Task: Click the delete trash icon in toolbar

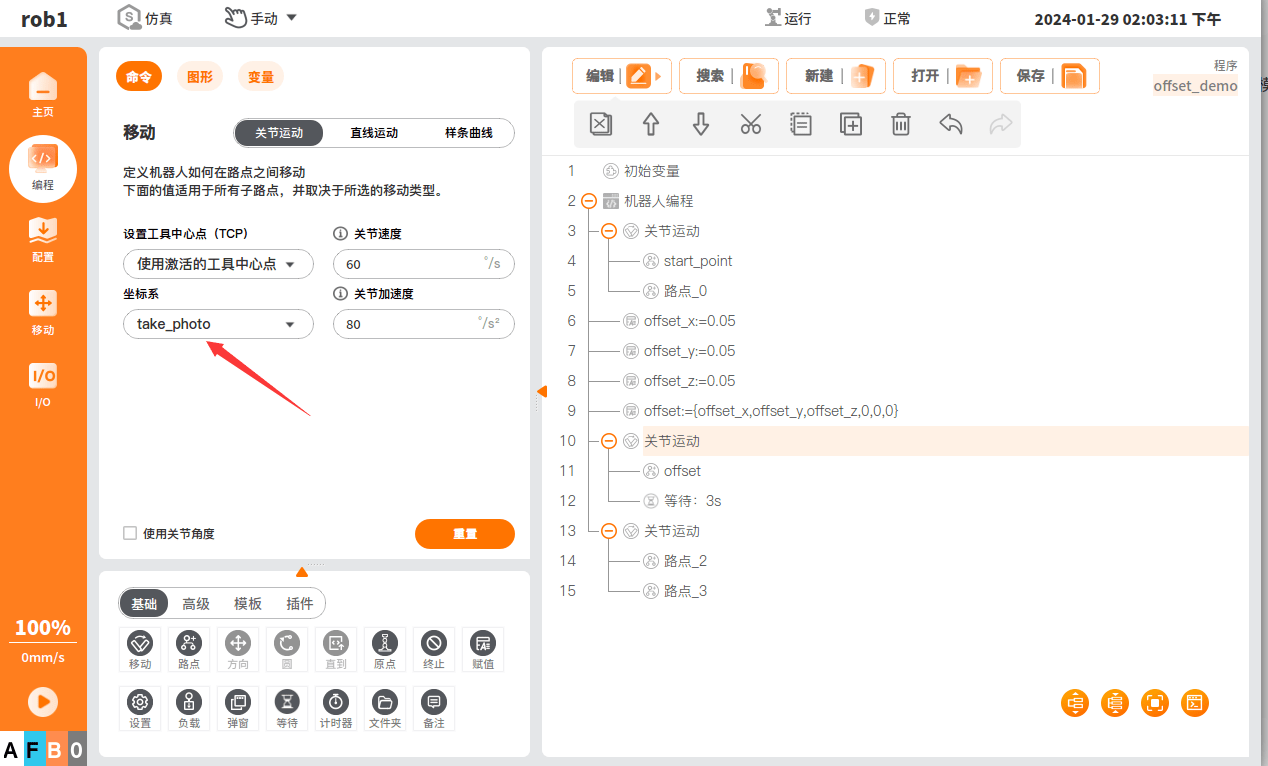Action: [901, 124]
